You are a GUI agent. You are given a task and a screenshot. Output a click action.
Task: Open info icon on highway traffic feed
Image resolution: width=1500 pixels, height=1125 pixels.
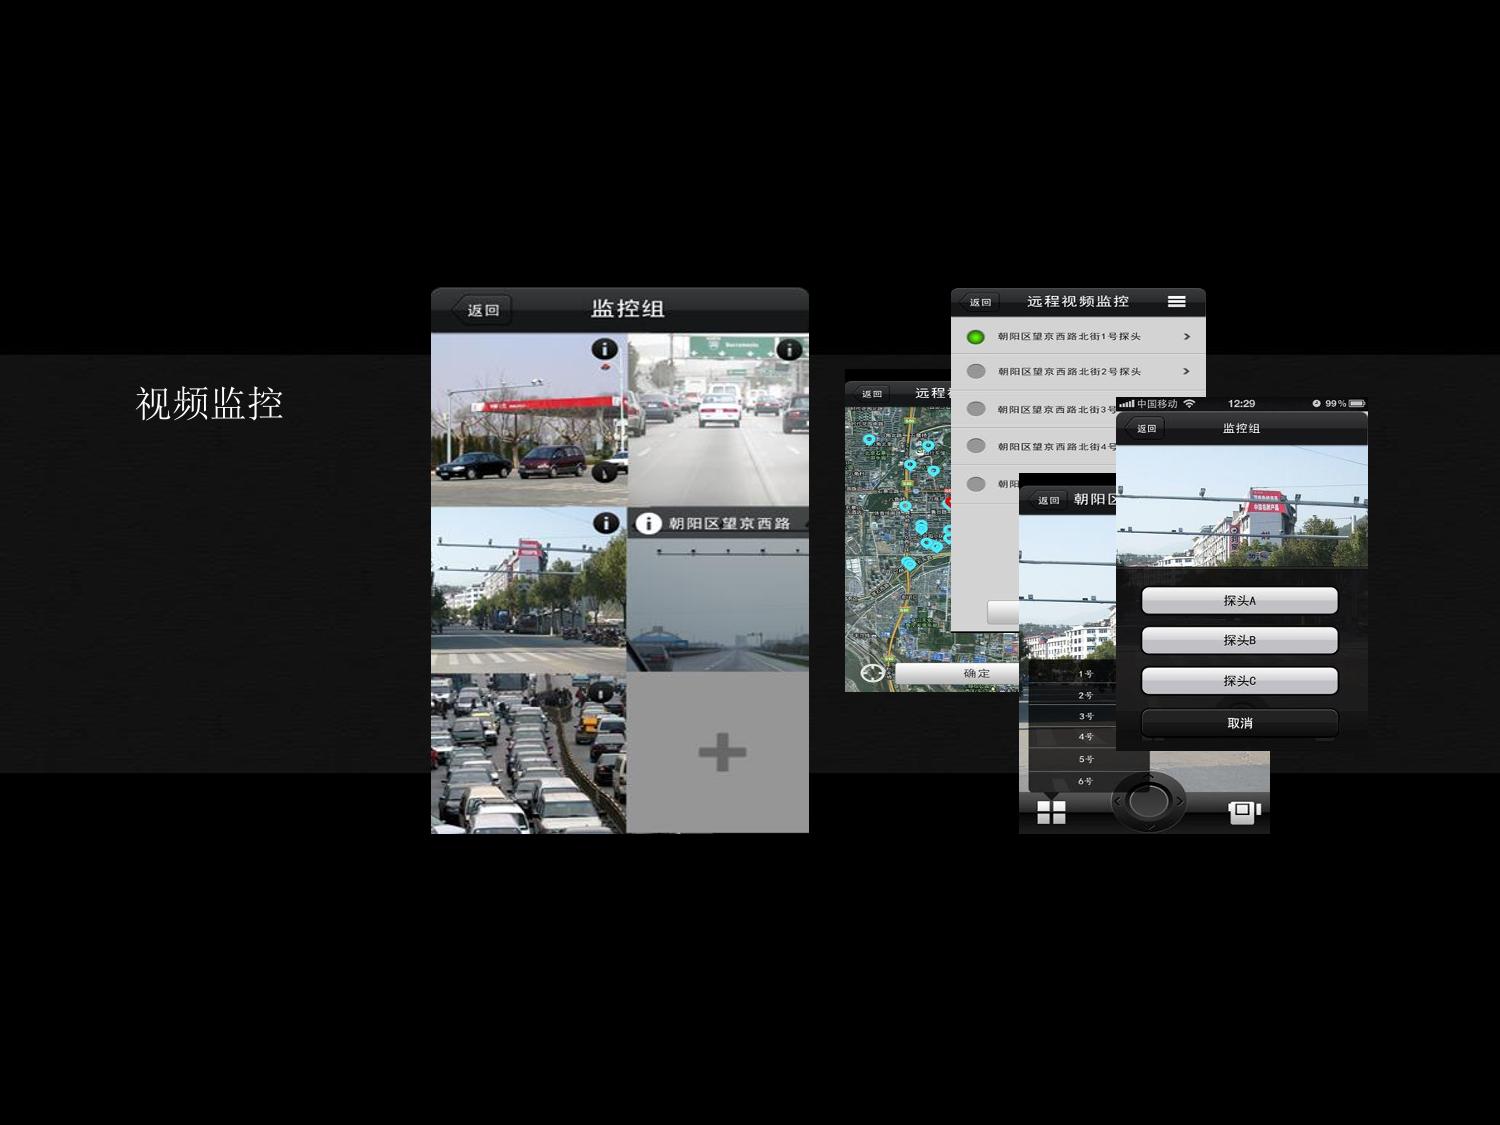(x=789, y=349)
